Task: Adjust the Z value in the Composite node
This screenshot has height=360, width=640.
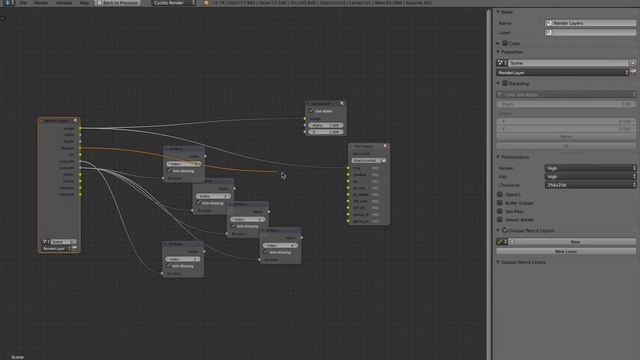Action: tap(326, 132)
